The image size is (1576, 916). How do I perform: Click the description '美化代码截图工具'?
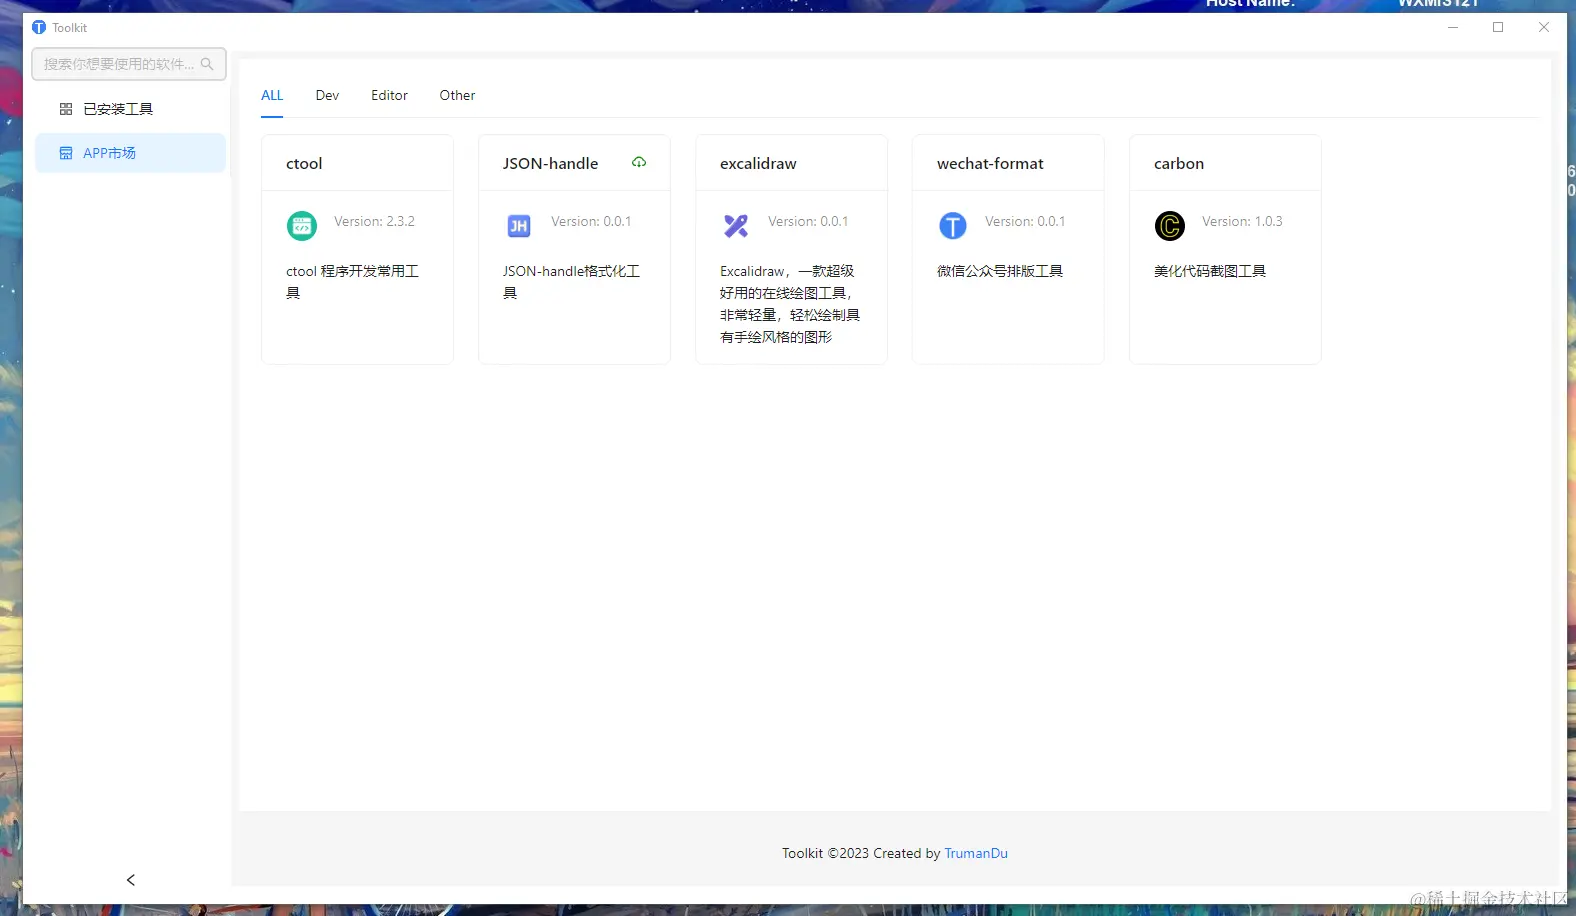(1210, 272)
